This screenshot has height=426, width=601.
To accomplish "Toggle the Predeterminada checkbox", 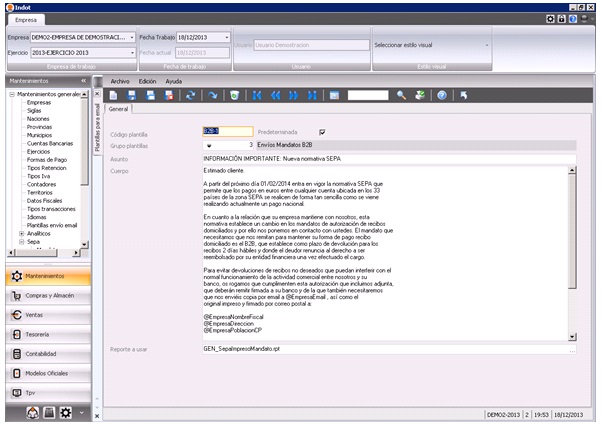I will (x=322, y=131).
